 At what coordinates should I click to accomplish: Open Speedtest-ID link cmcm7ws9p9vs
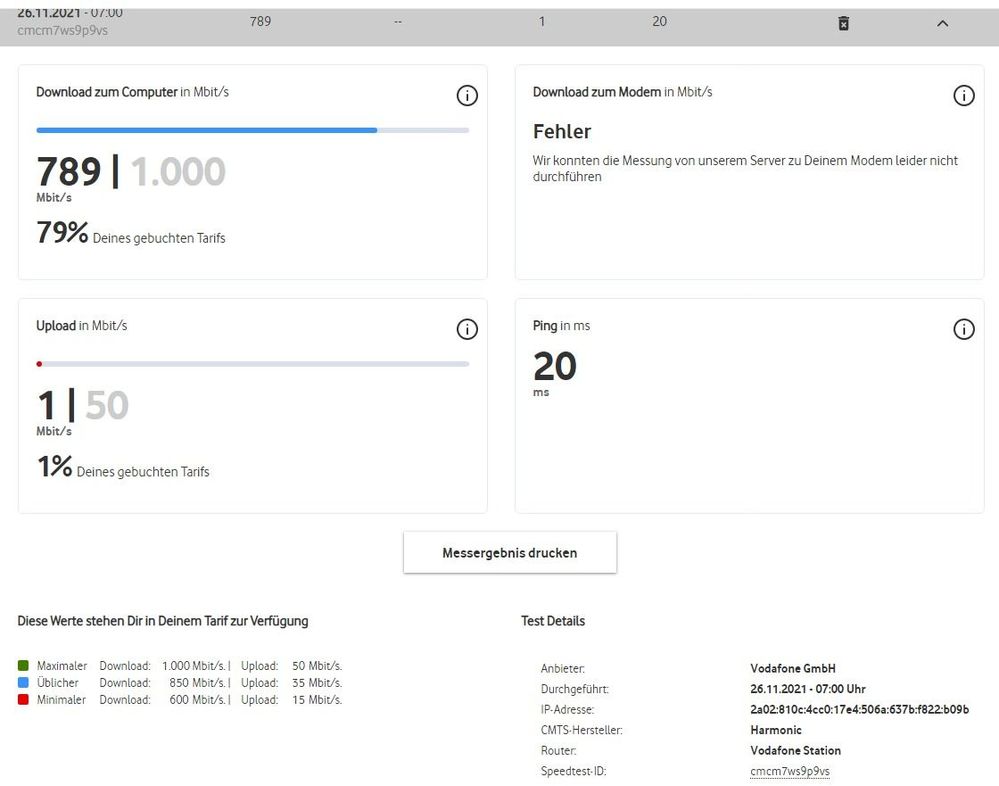coord(790,771)
